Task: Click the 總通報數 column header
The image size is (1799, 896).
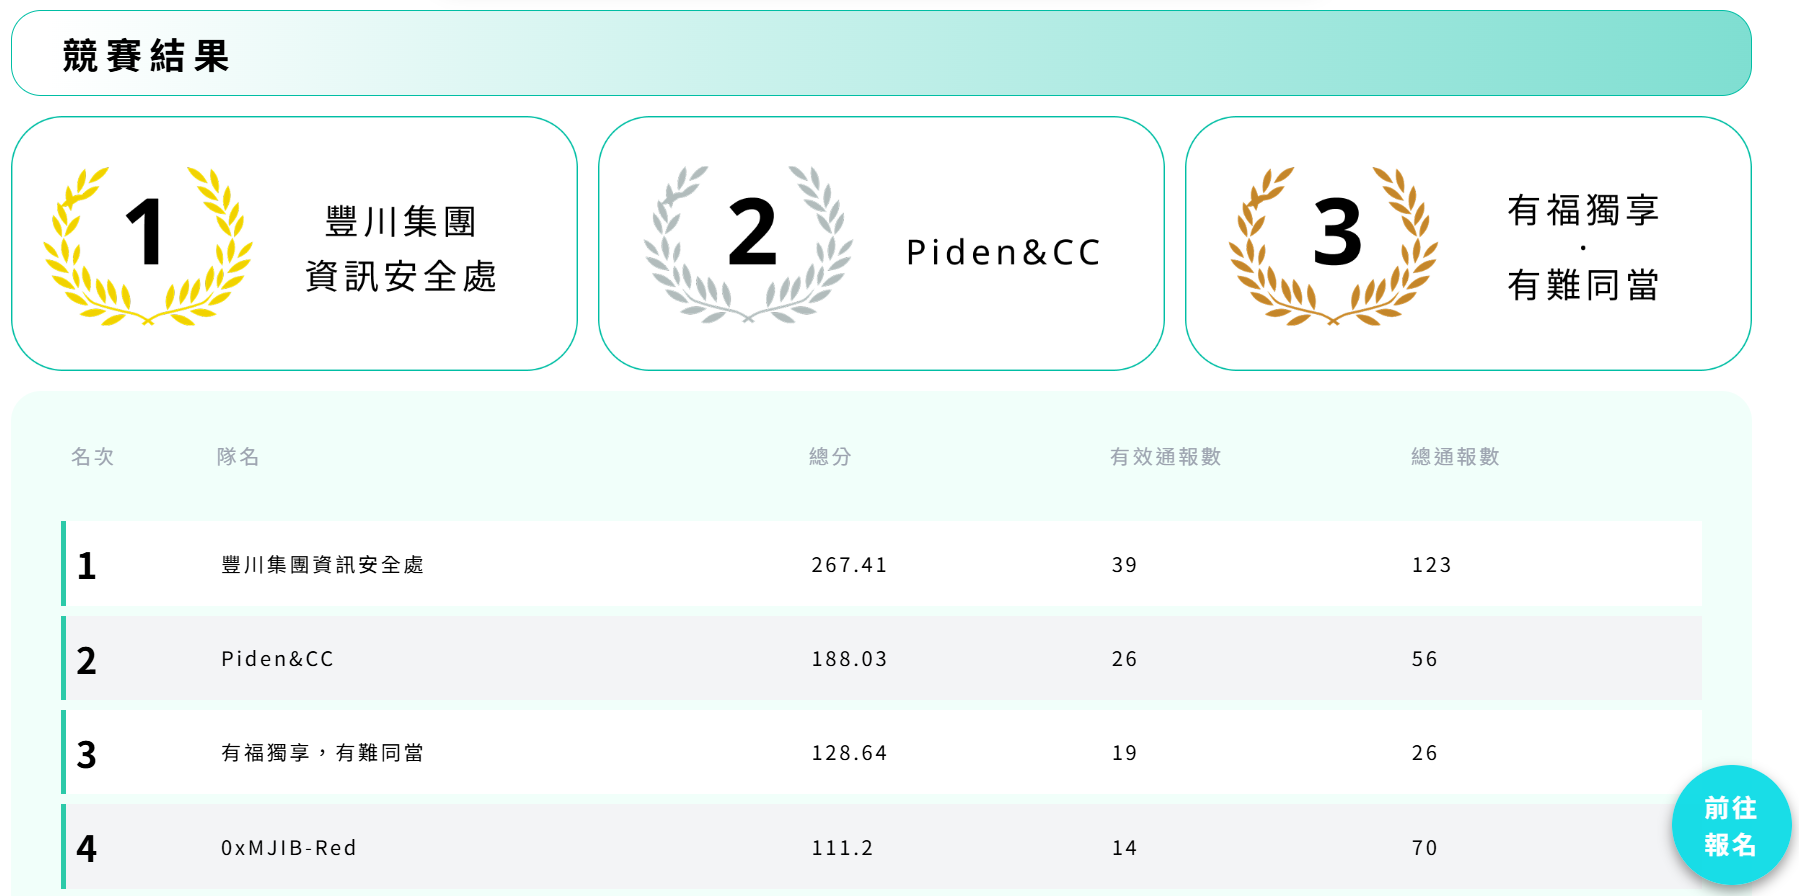Action: pyautogui.click(x=1455, y=457)
